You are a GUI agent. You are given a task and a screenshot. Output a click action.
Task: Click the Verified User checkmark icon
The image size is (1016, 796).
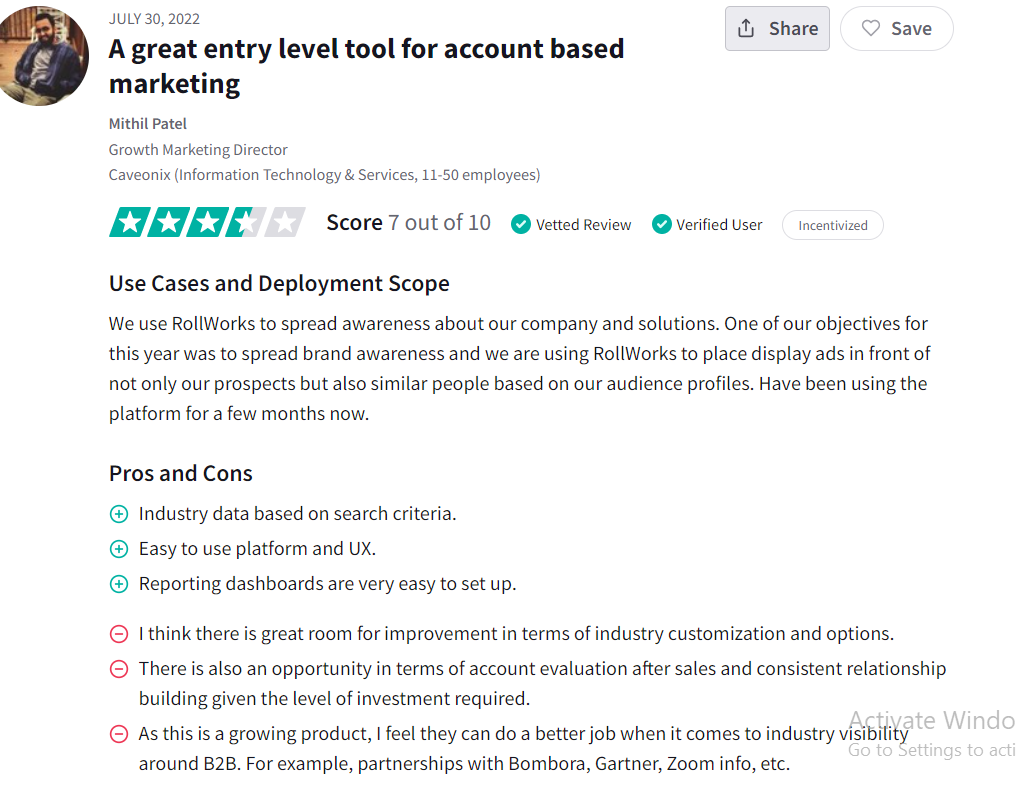(x=661, y=224)
